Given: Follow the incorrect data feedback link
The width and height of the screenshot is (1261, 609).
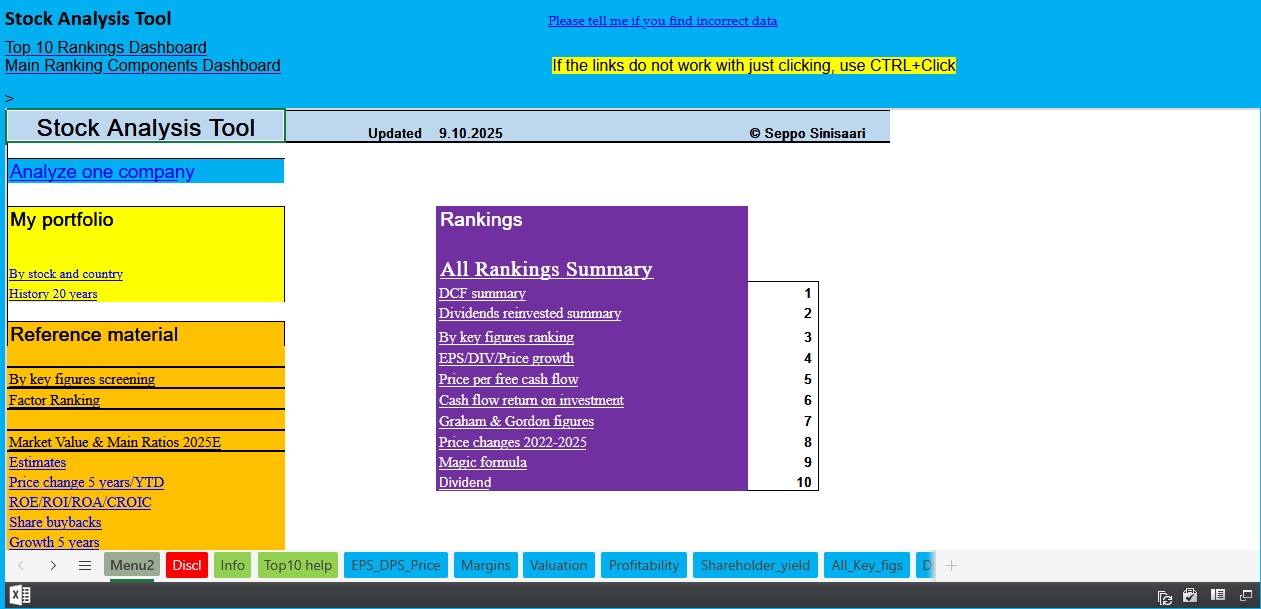Looking at the screenshot, I should click(662, 21).
